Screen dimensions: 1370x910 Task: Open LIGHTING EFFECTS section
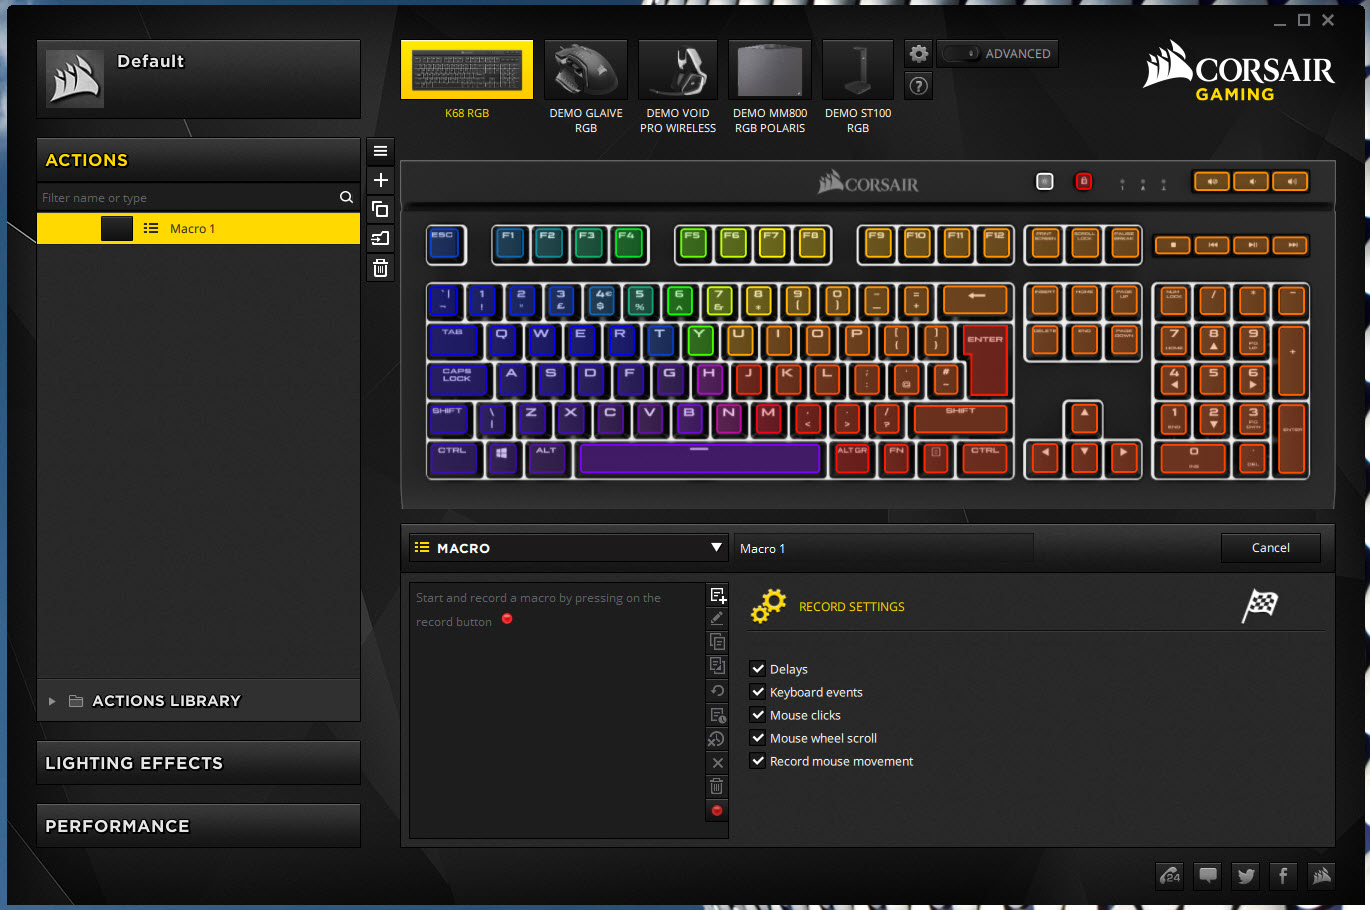tap(198, 763)
